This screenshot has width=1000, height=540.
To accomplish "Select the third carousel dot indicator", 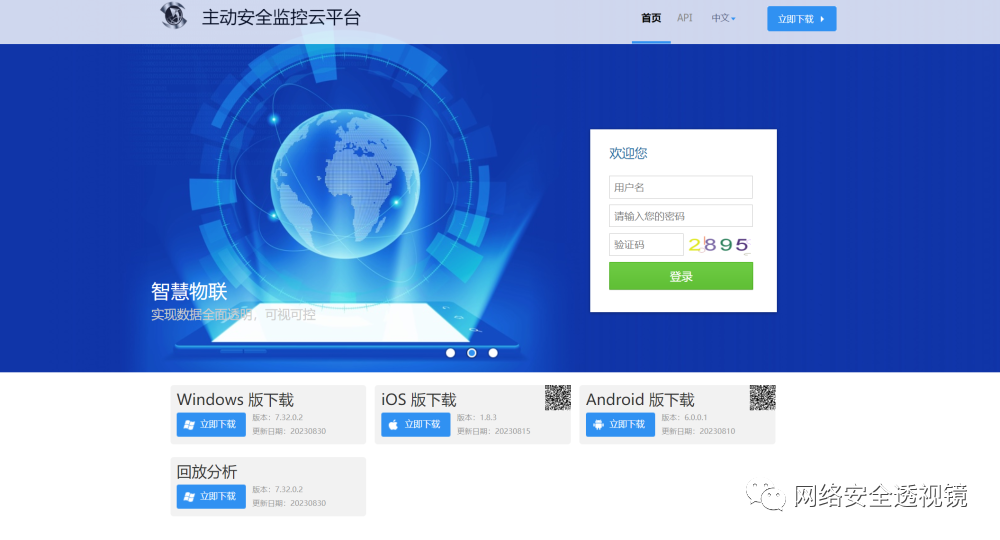I will tap(493, 353).
